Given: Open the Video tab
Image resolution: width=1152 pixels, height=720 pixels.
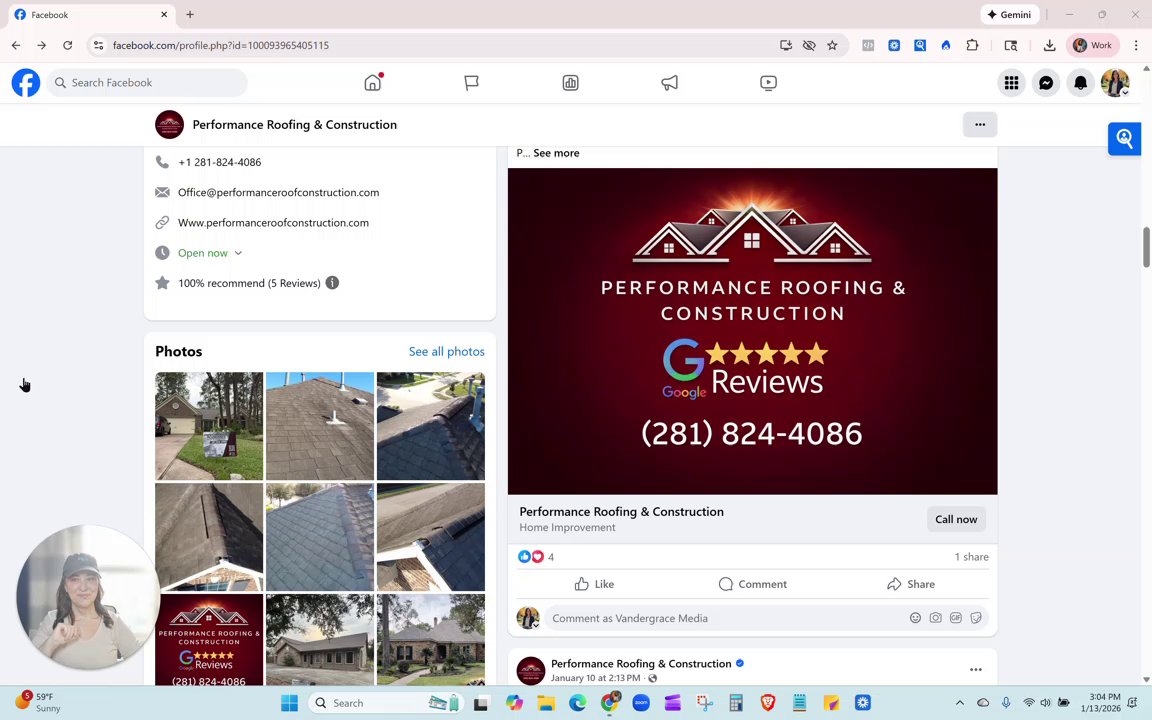Looking at the screenshot, I should pos(768,83).
